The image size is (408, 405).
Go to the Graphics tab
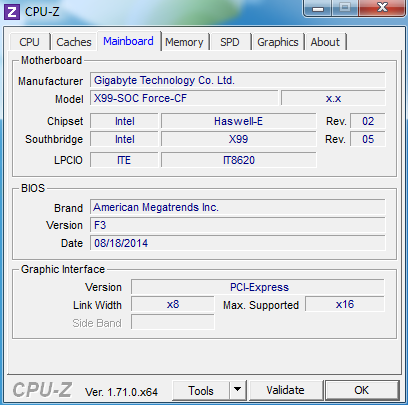pyautogui.click(x=278, y=42)
